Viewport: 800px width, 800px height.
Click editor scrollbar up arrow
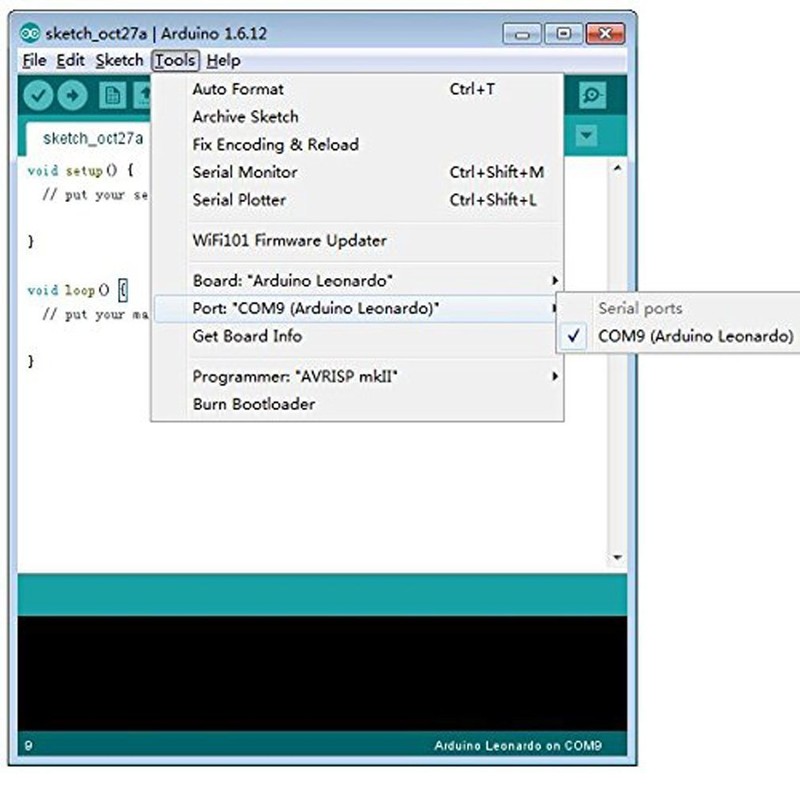(617, 168)
